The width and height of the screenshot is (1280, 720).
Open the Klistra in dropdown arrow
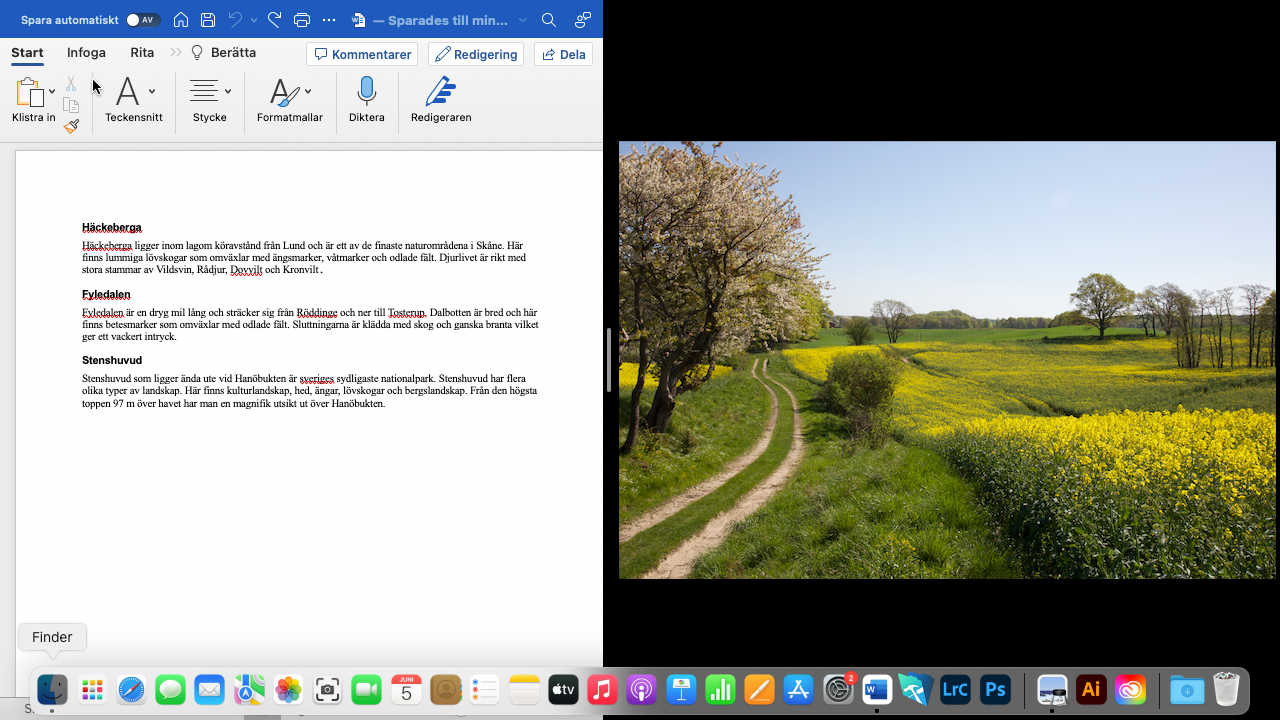52,92
